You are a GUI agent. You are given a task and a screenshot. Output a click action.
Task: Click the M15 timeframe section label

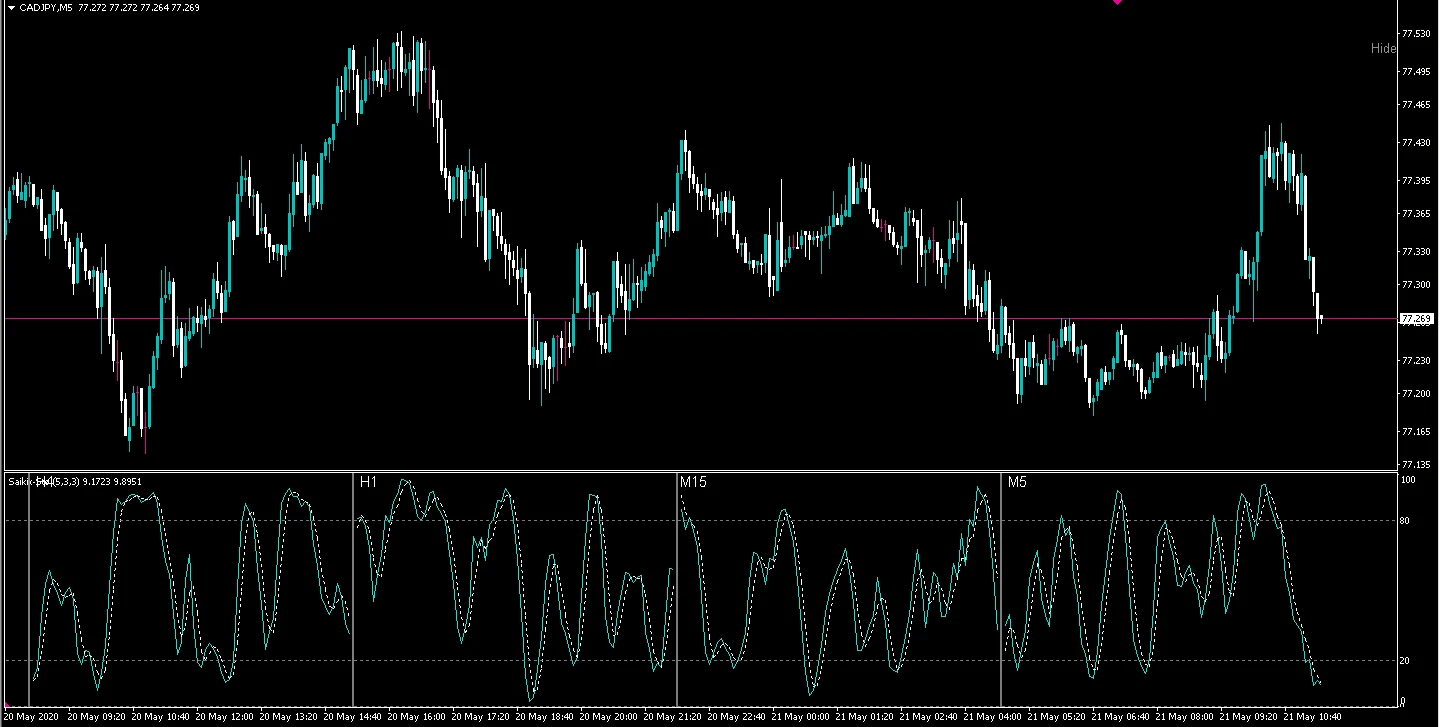point(693,482)
